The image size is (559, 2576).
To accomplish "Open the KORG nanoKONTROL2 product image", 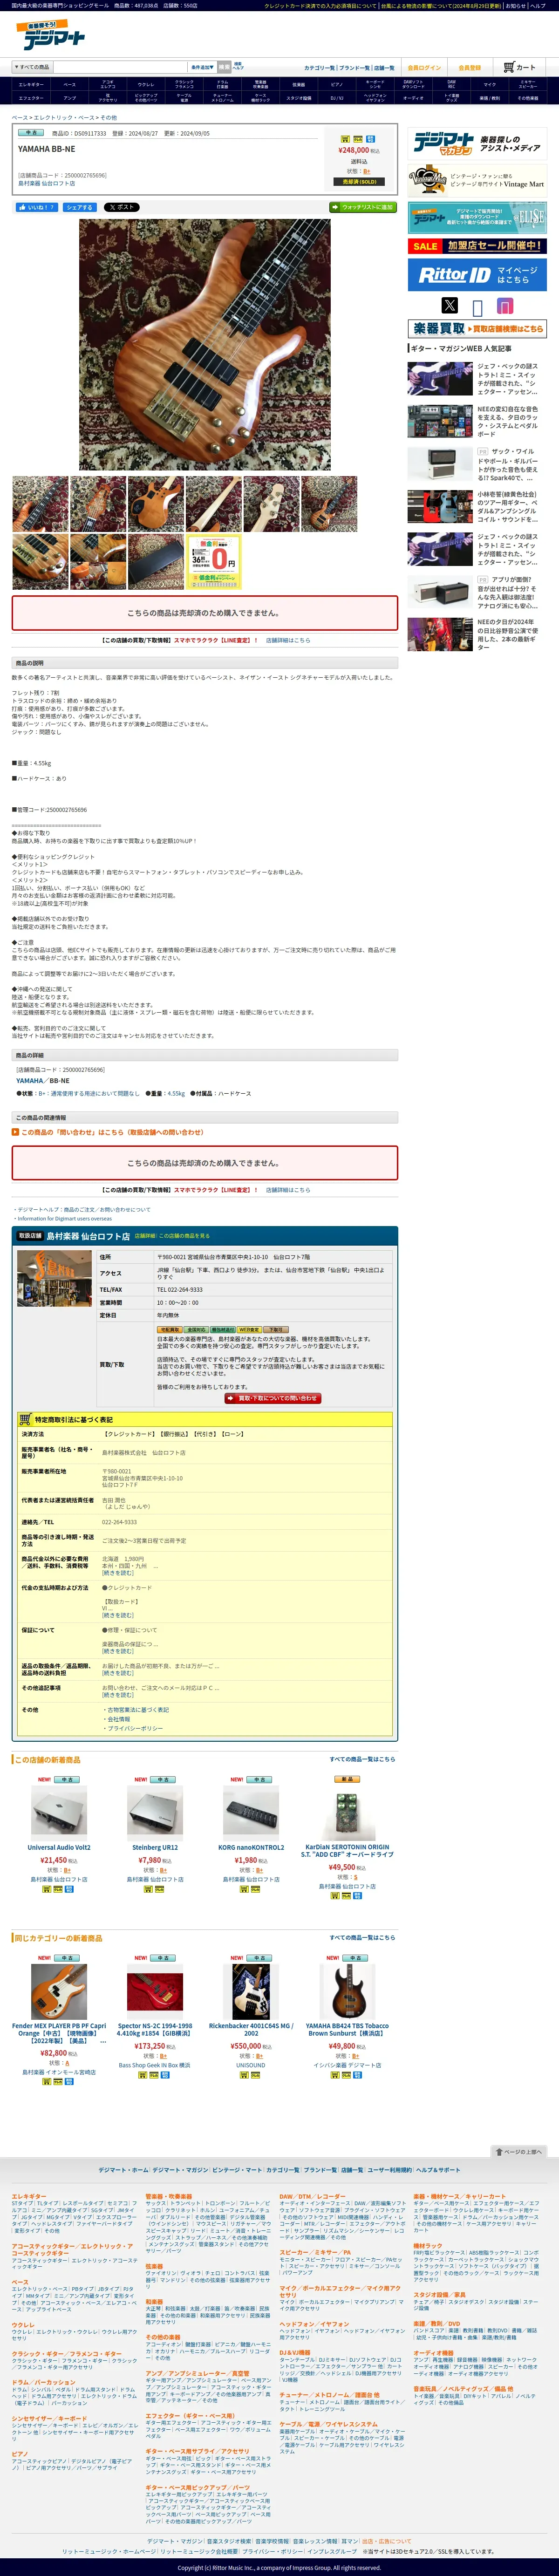I will [251, 1812].
